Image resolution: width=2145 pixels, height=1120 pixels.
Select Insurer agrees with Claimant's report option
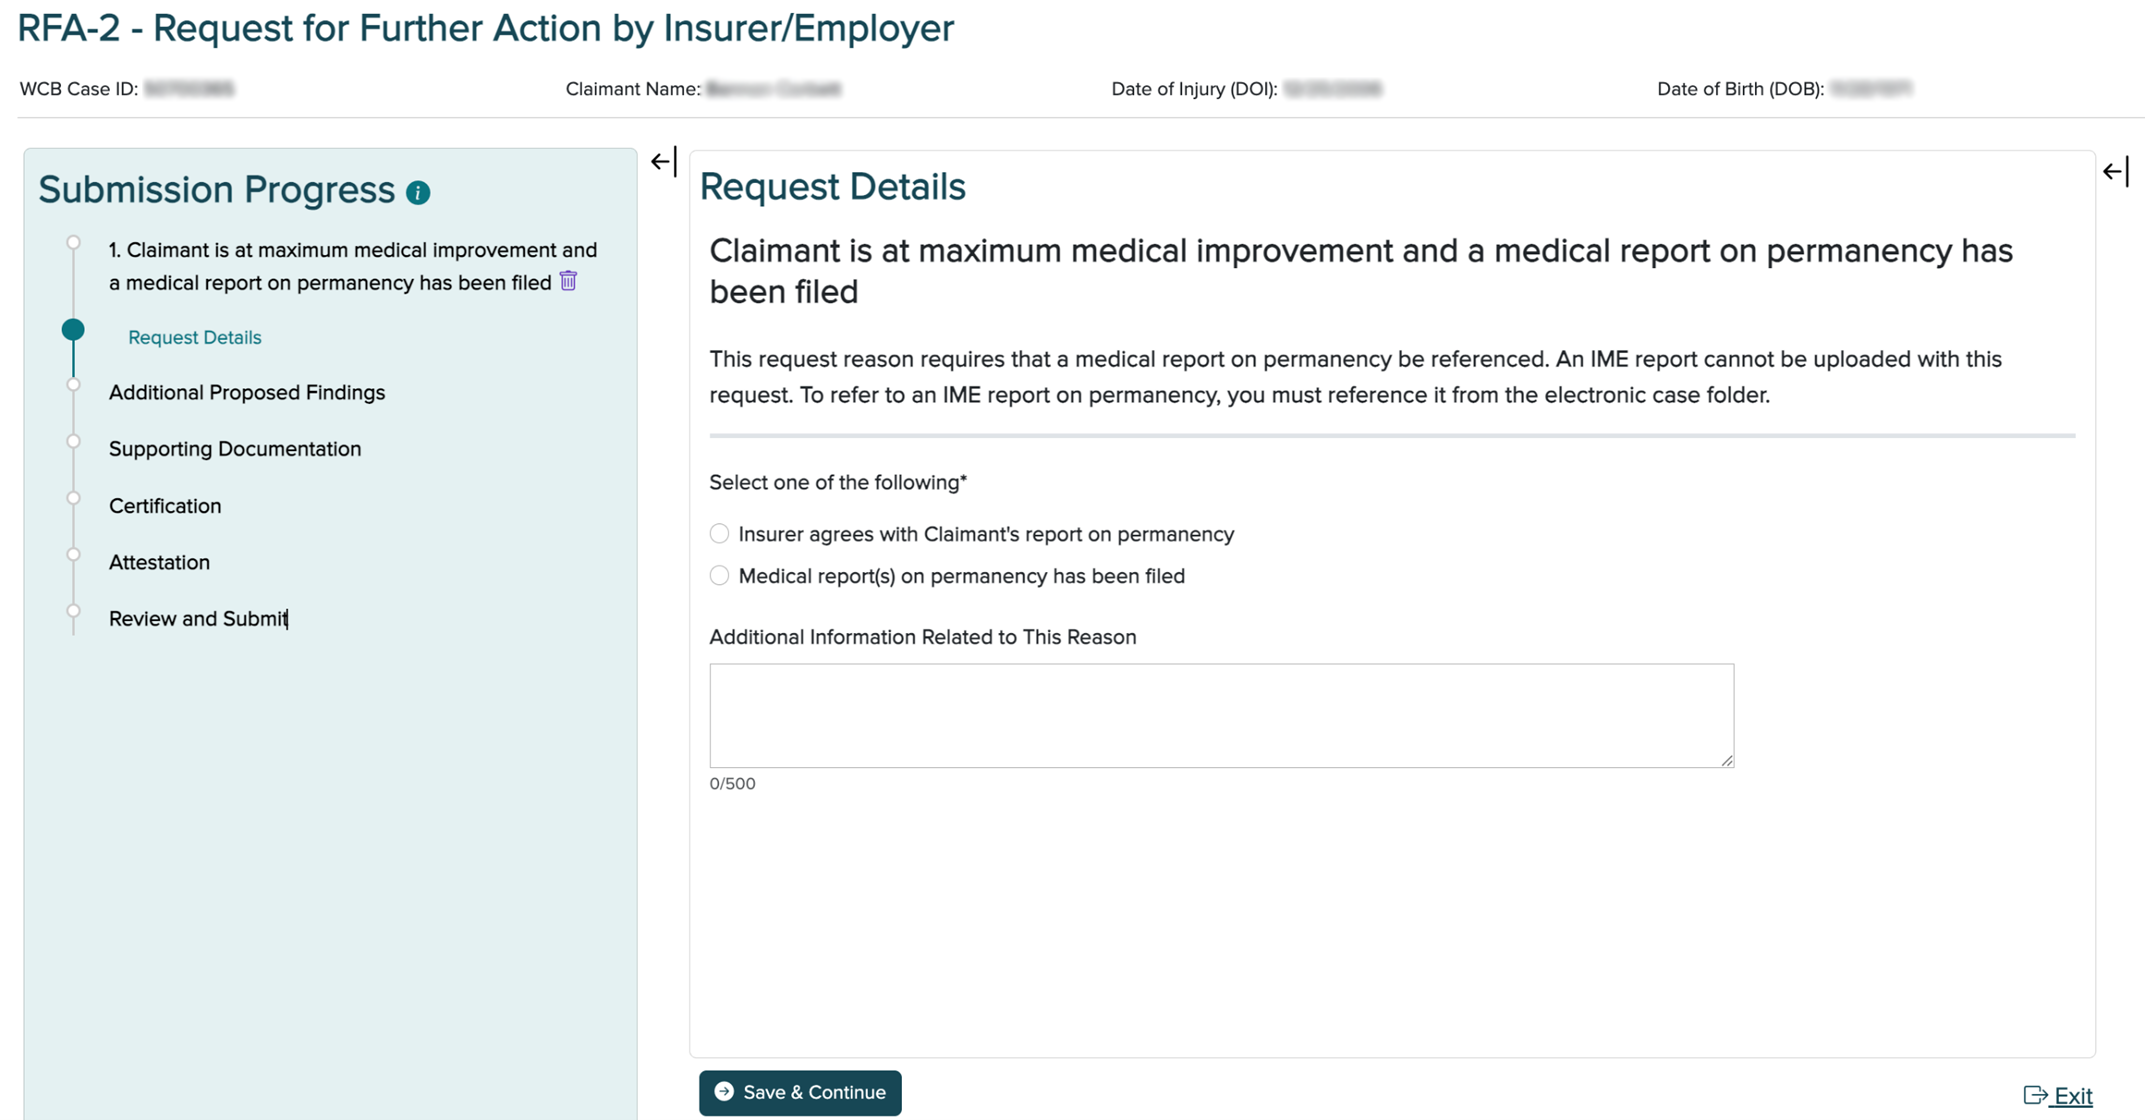[x=719, y=533]
